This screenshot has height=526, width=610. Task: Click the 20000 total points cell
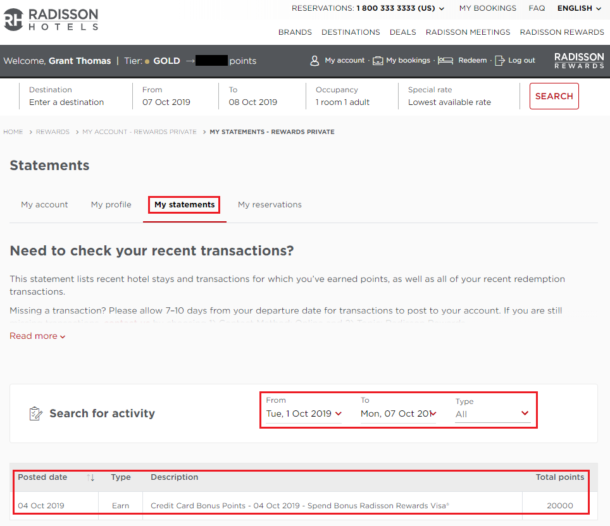point(560,506)
